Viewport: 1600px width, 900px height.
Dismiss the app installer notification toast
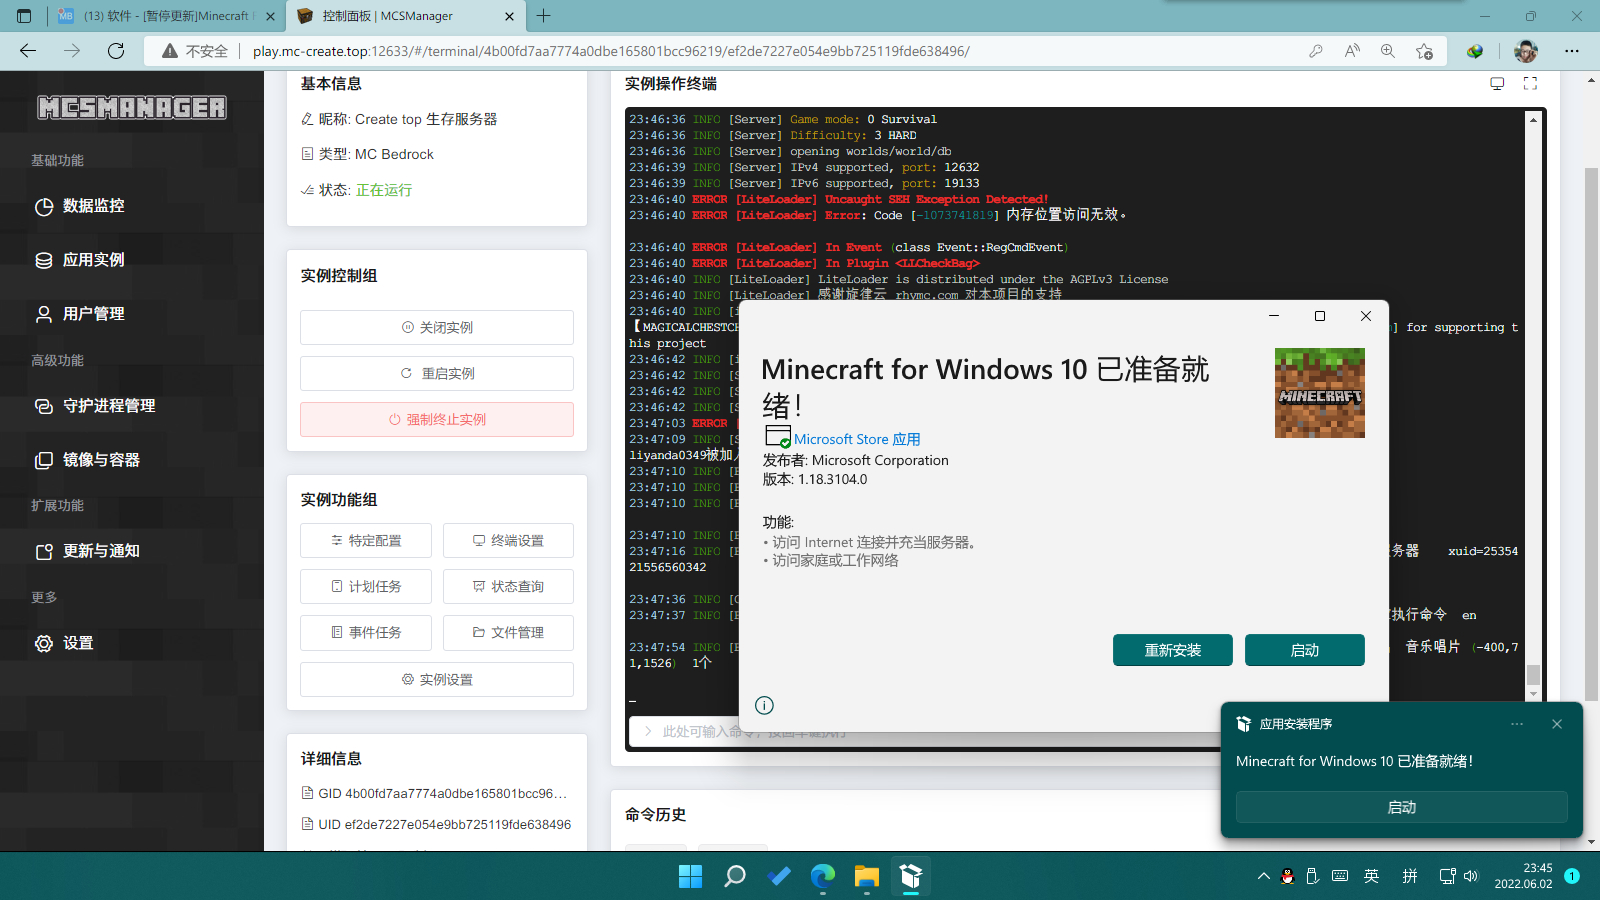1557,724
